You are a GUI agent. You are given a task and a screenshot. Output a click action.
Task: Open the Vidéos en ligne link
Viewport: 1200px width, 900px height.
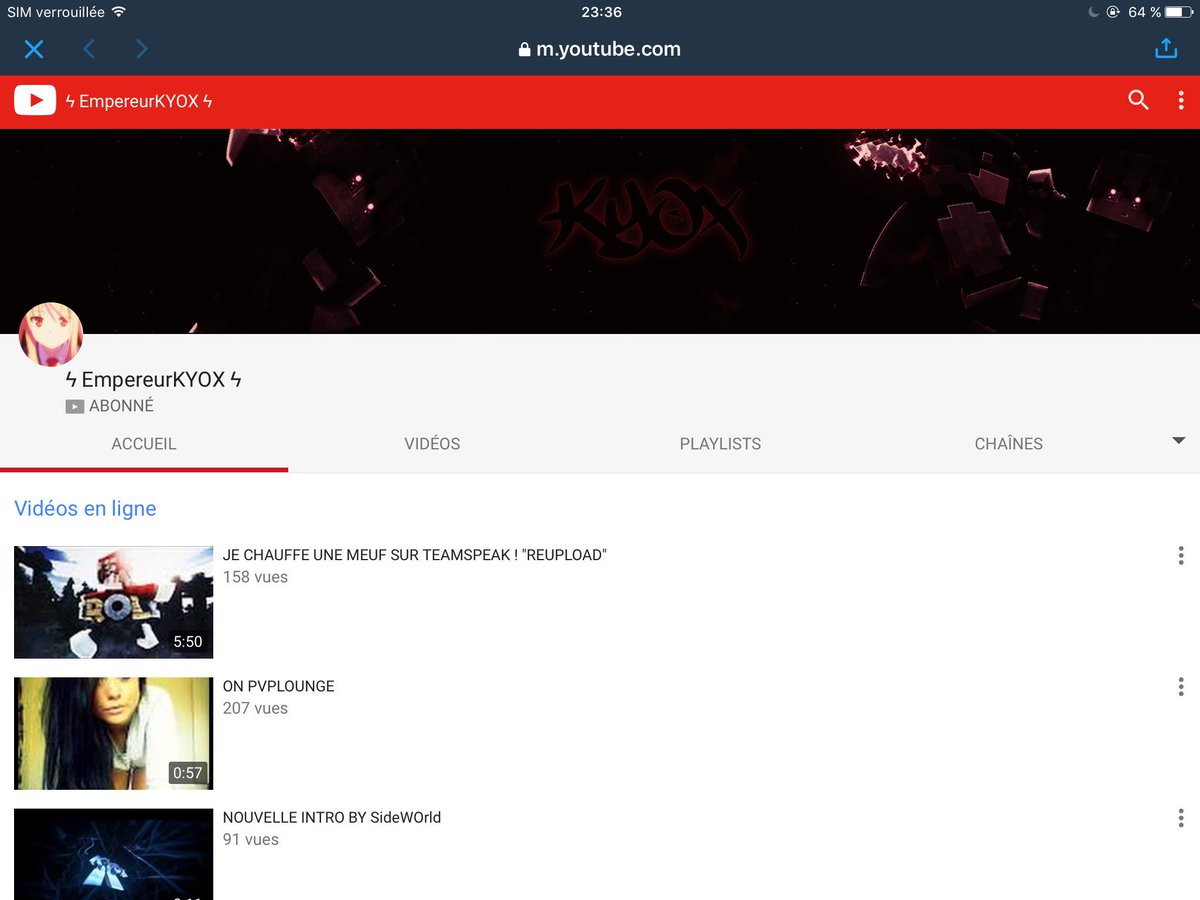pyautogui.click(x=85, y=508)
